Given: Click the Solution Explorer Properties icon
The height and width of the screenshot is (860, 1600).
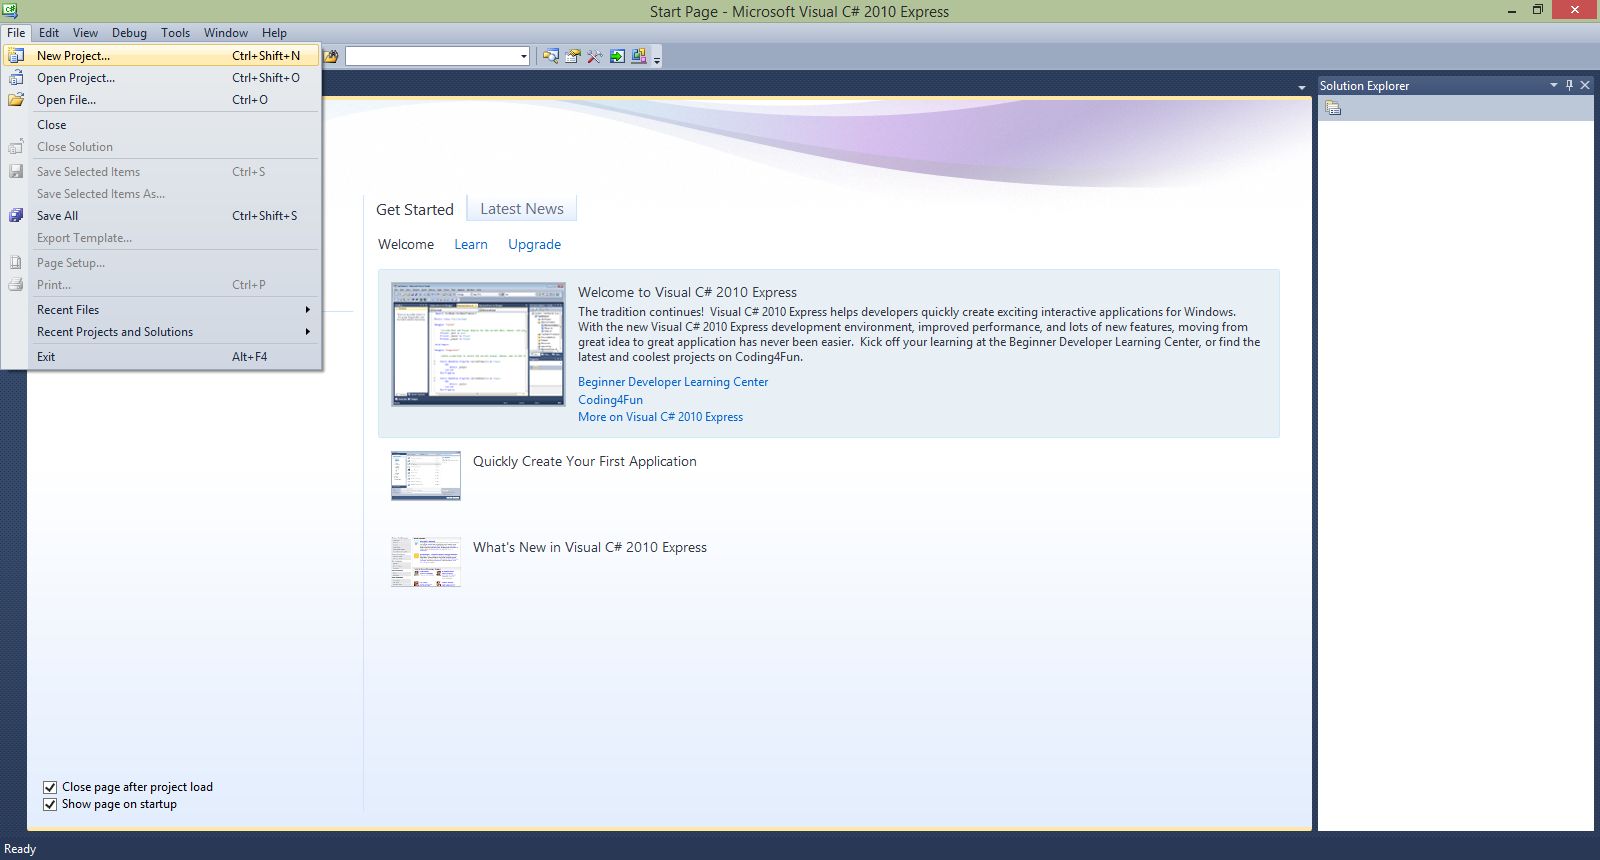Looking at the screenshot, I should pos(1333,108).
